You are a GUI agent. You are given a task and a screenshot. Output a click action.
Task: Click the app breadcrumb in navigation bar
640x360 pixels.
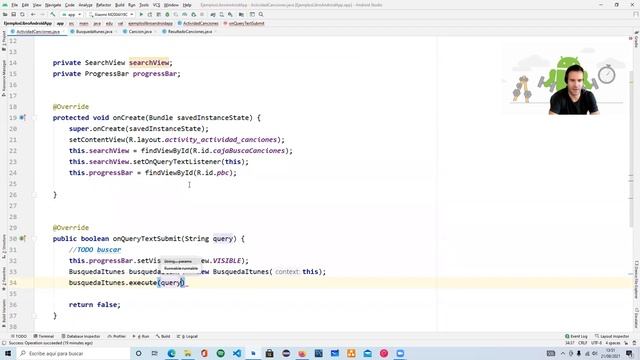(x=60, y=23)
